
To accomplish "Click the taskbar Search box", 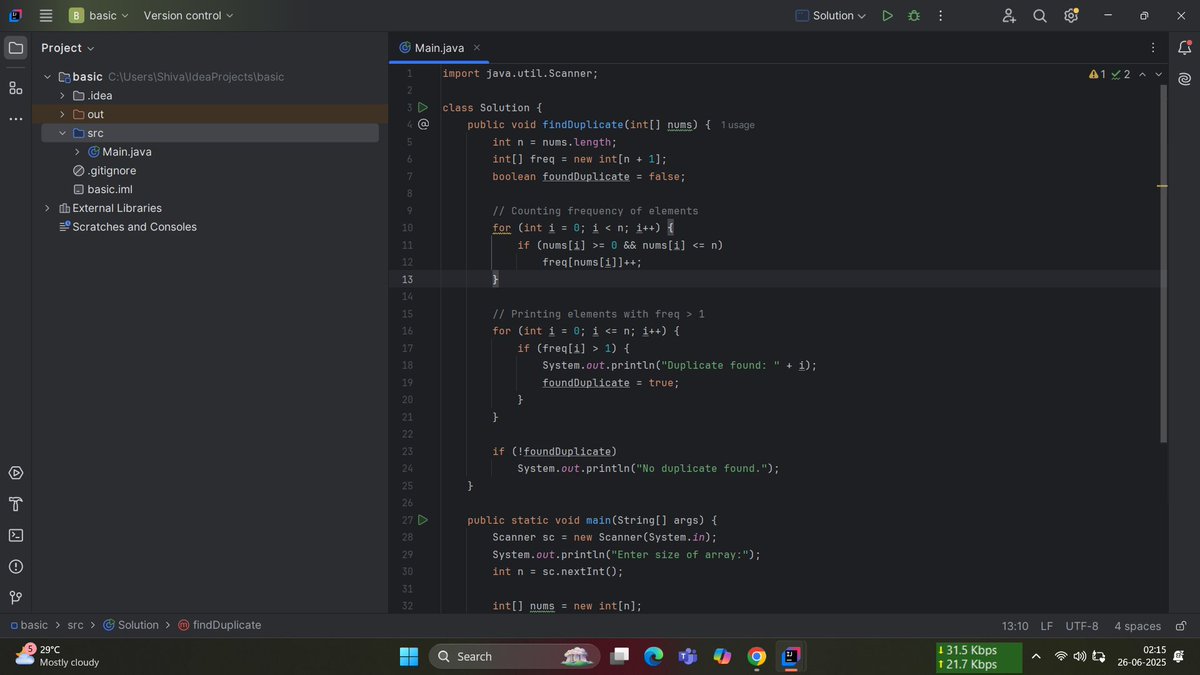I will click(515, 656).
